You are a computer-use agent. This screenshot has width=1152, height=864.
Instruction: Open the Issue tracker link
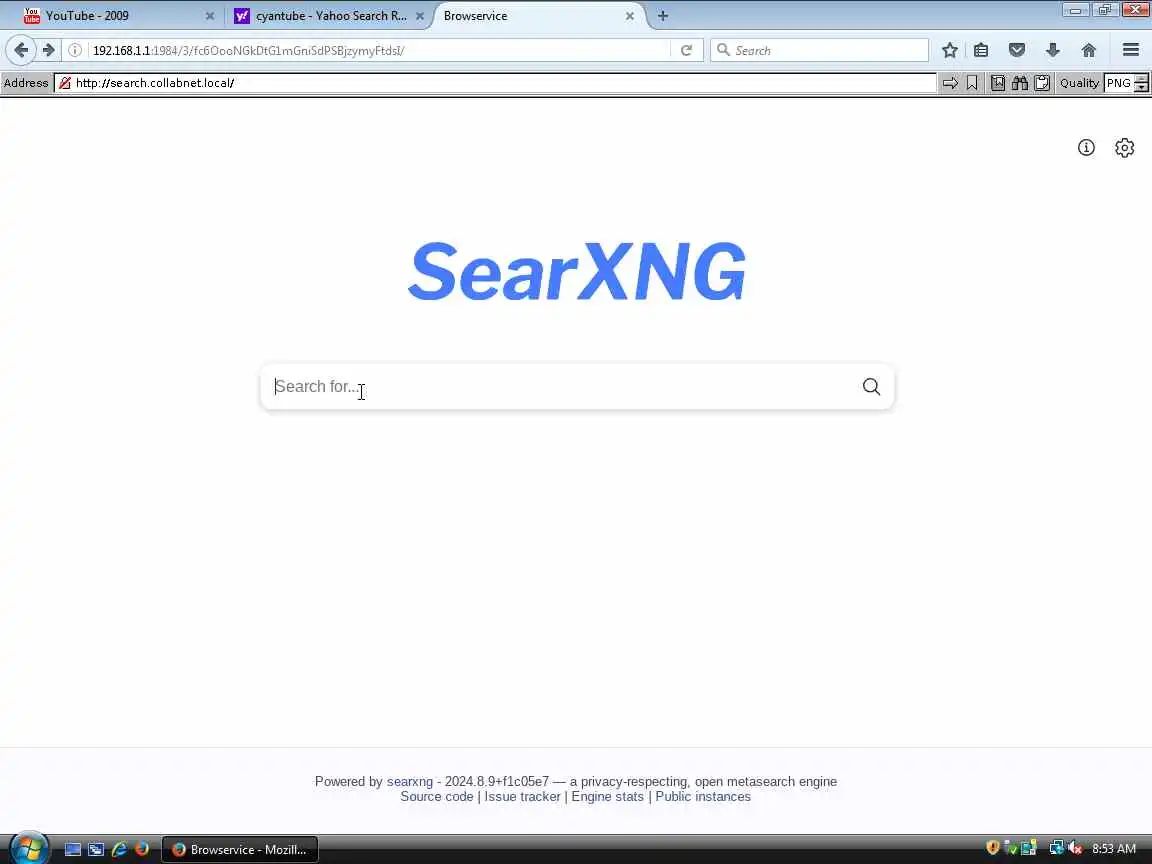coord(522,797)
